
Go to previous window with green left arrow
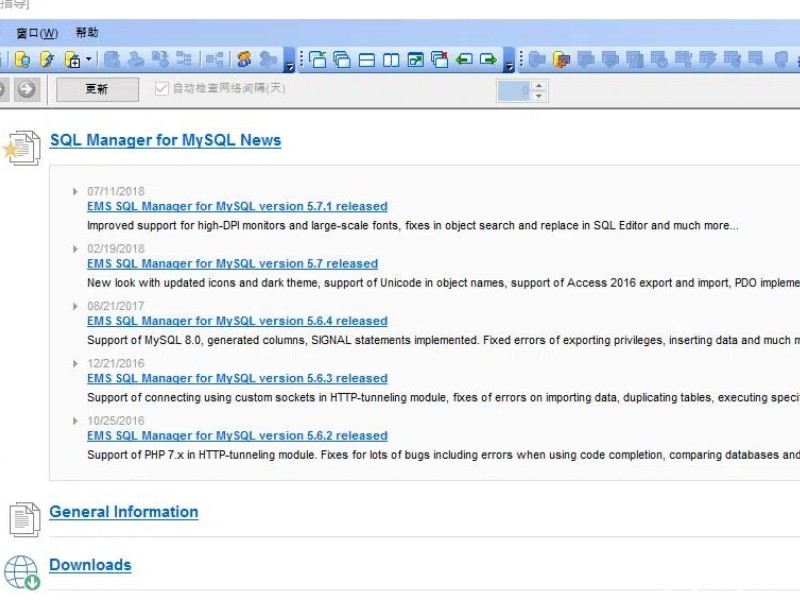coord(464,60)
